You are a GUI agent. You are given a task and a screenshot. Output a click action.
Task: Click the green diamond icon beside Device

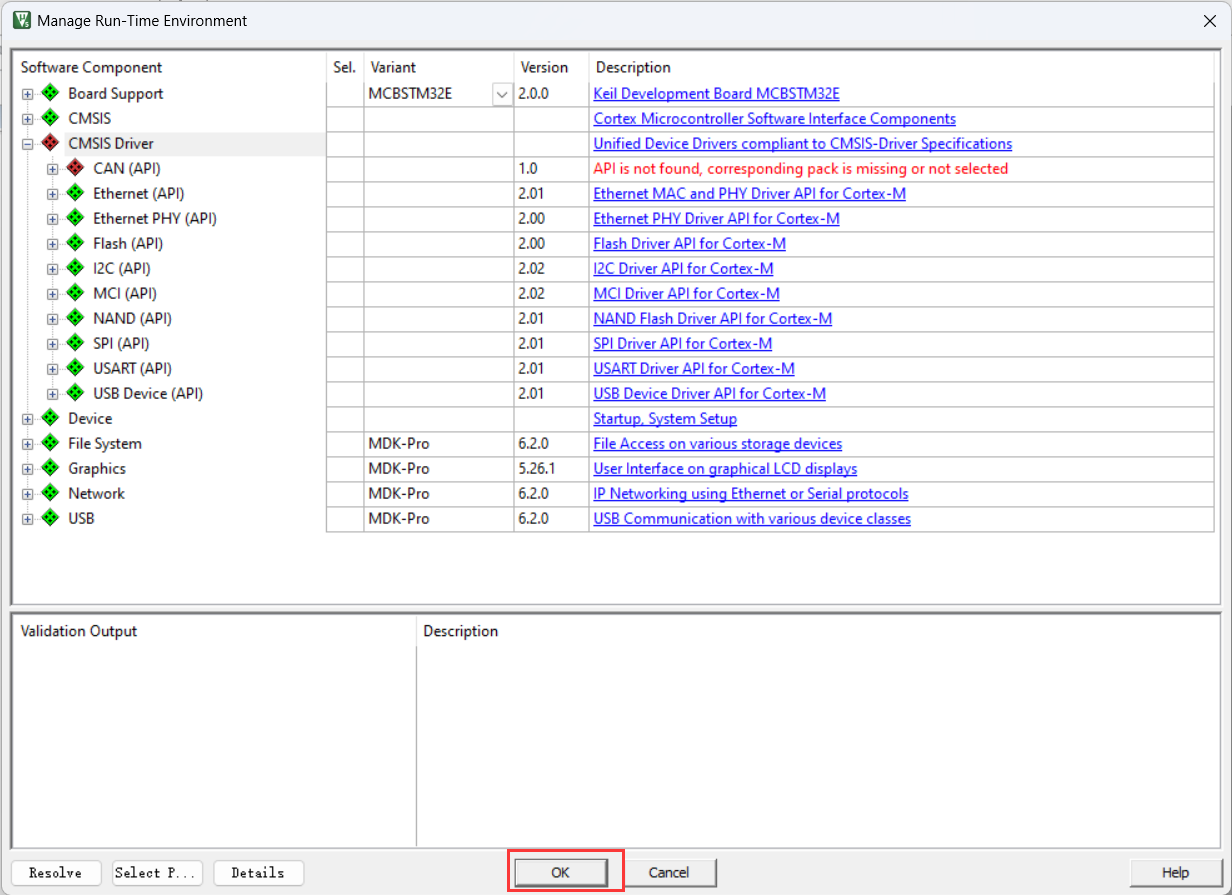(50, 418)
